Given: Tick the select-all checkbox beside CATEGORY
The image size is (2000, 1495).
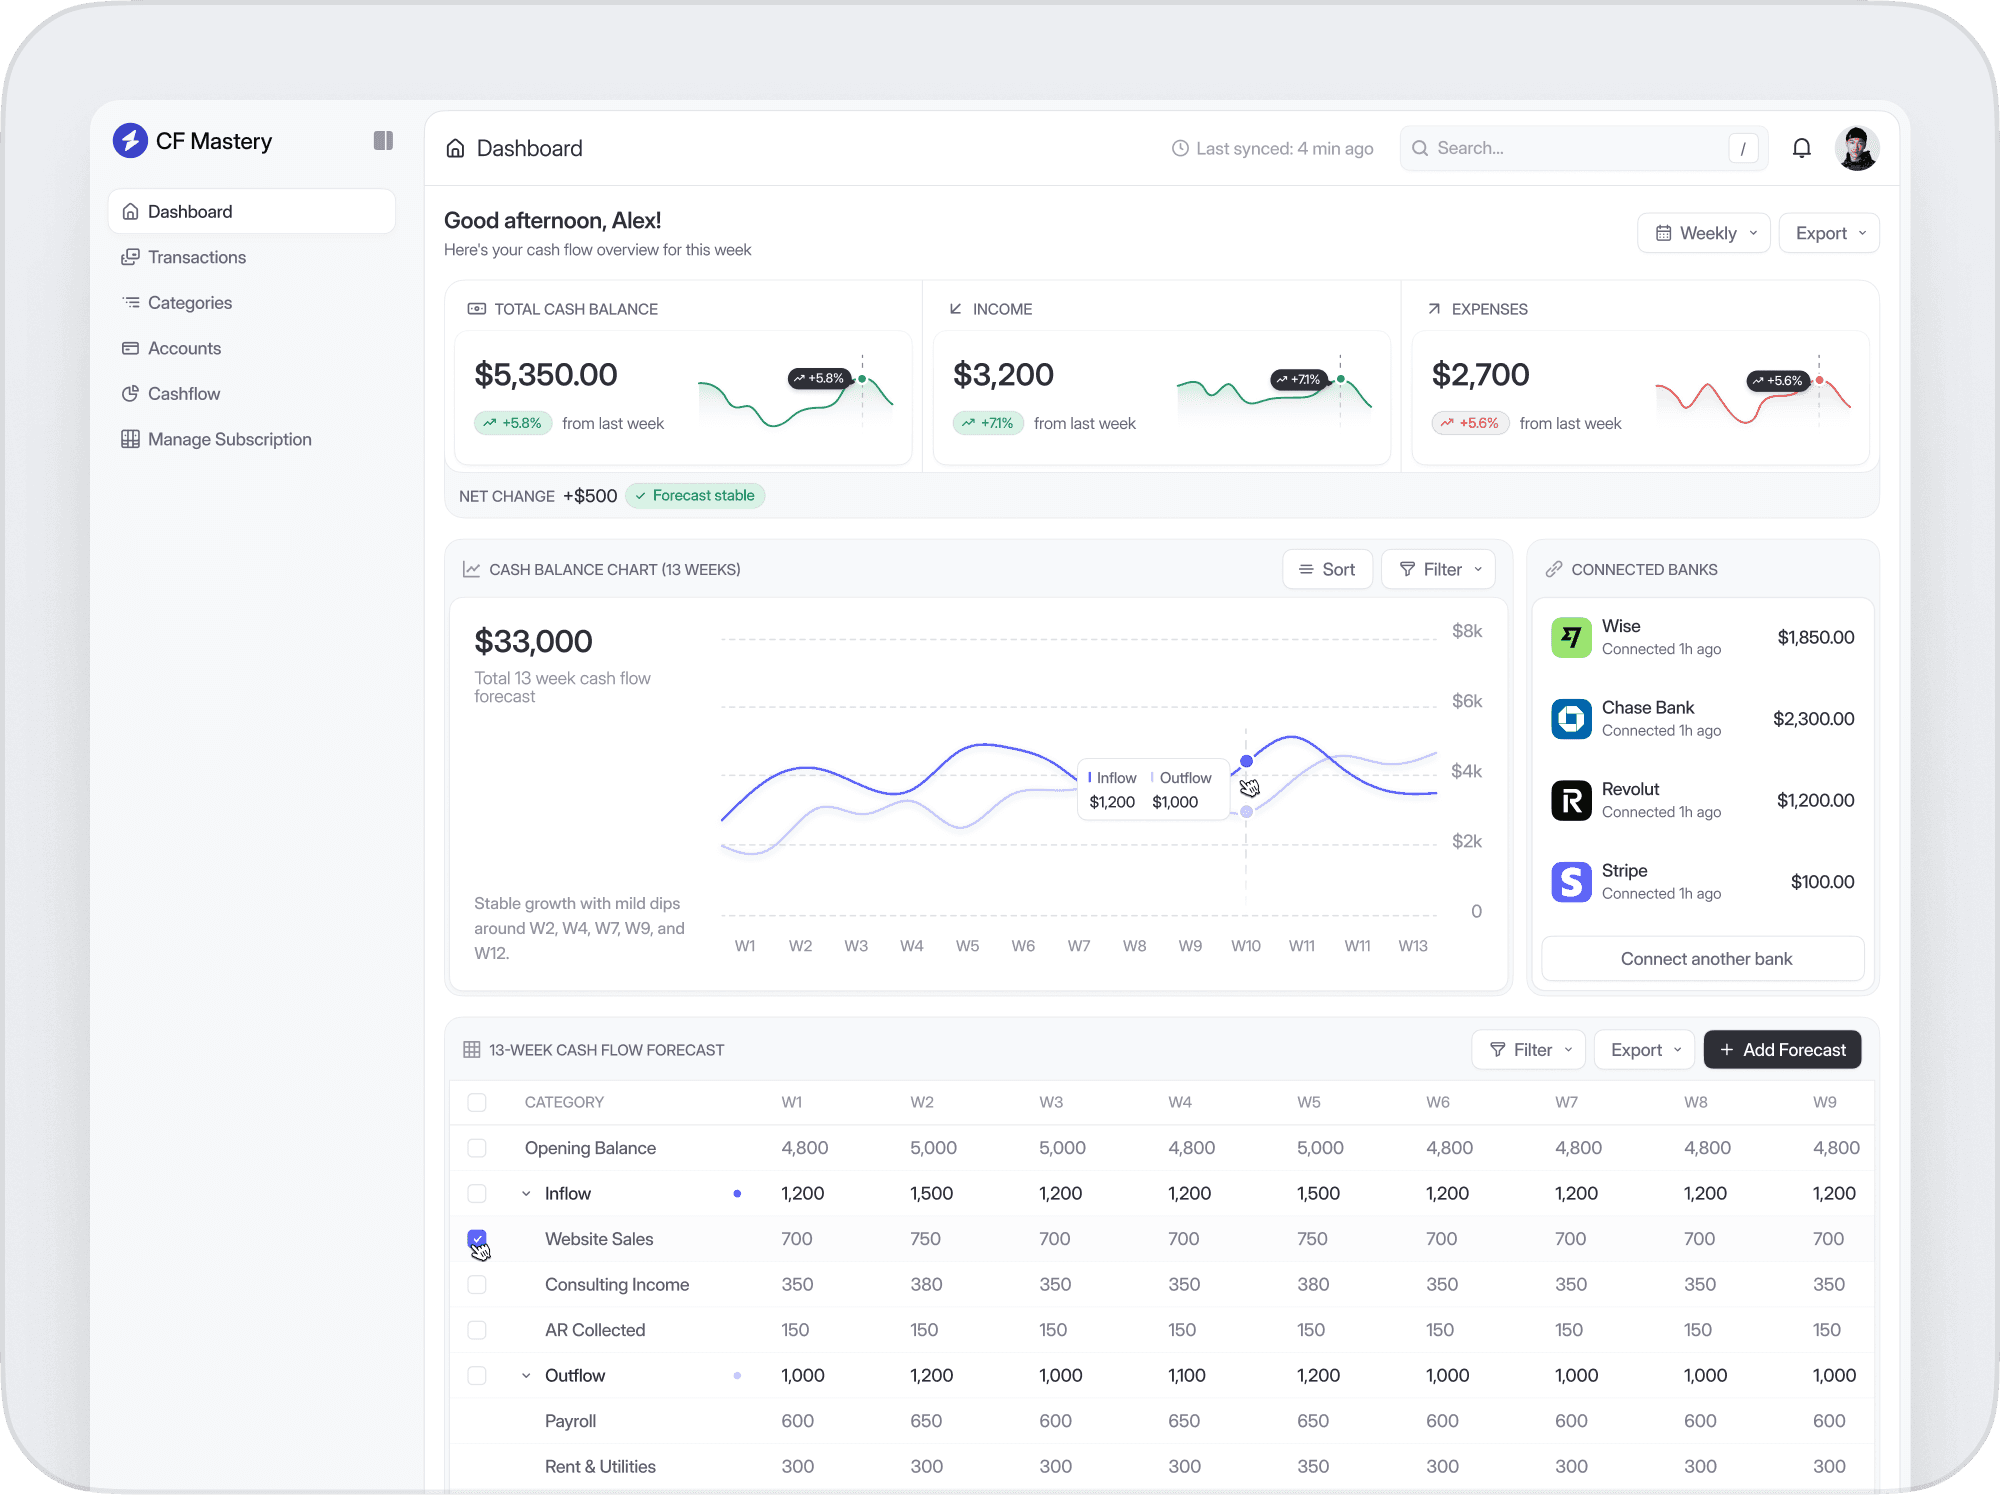Looking at the screenshot, I should [477, 1102].
